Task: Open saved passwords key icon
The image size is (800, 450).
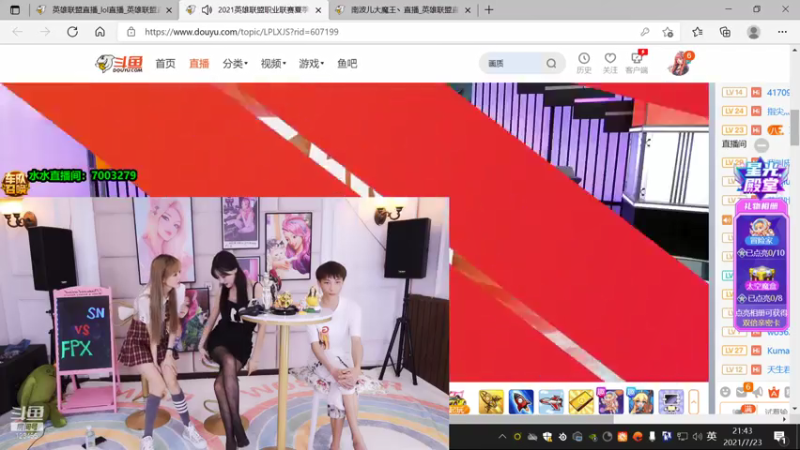Action: [645, 32]
